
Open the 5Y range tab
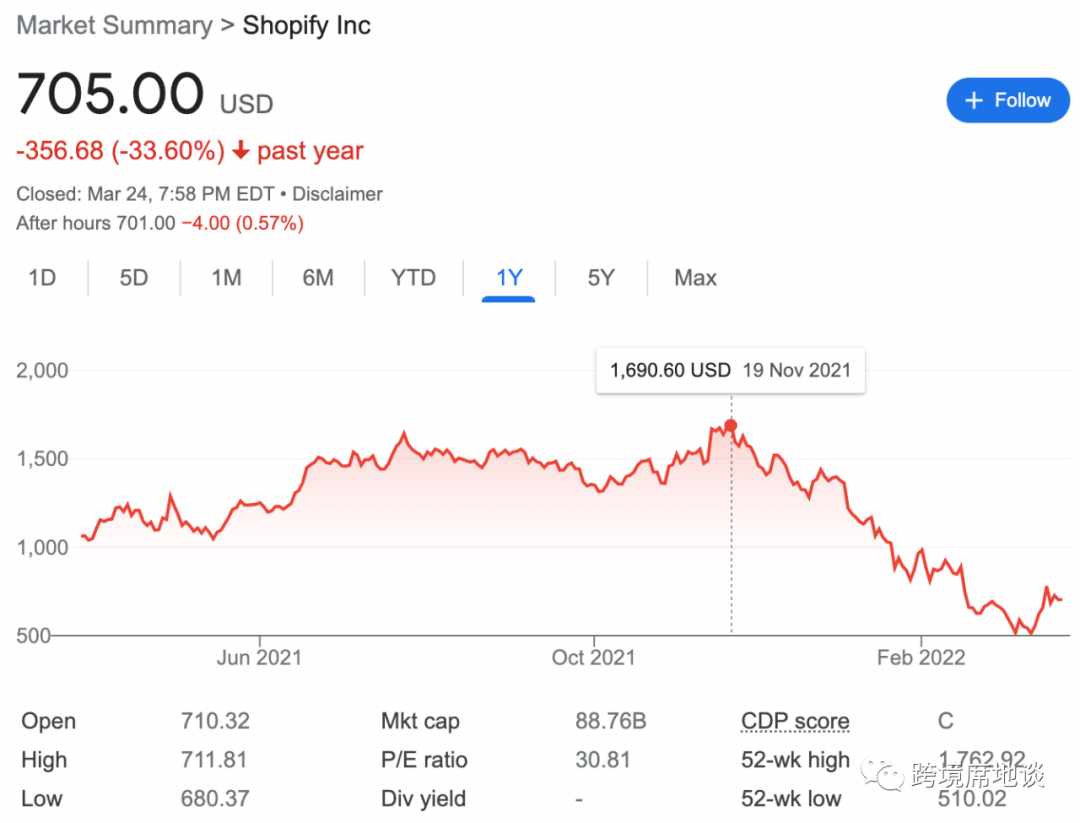click(x=601, y=278)
